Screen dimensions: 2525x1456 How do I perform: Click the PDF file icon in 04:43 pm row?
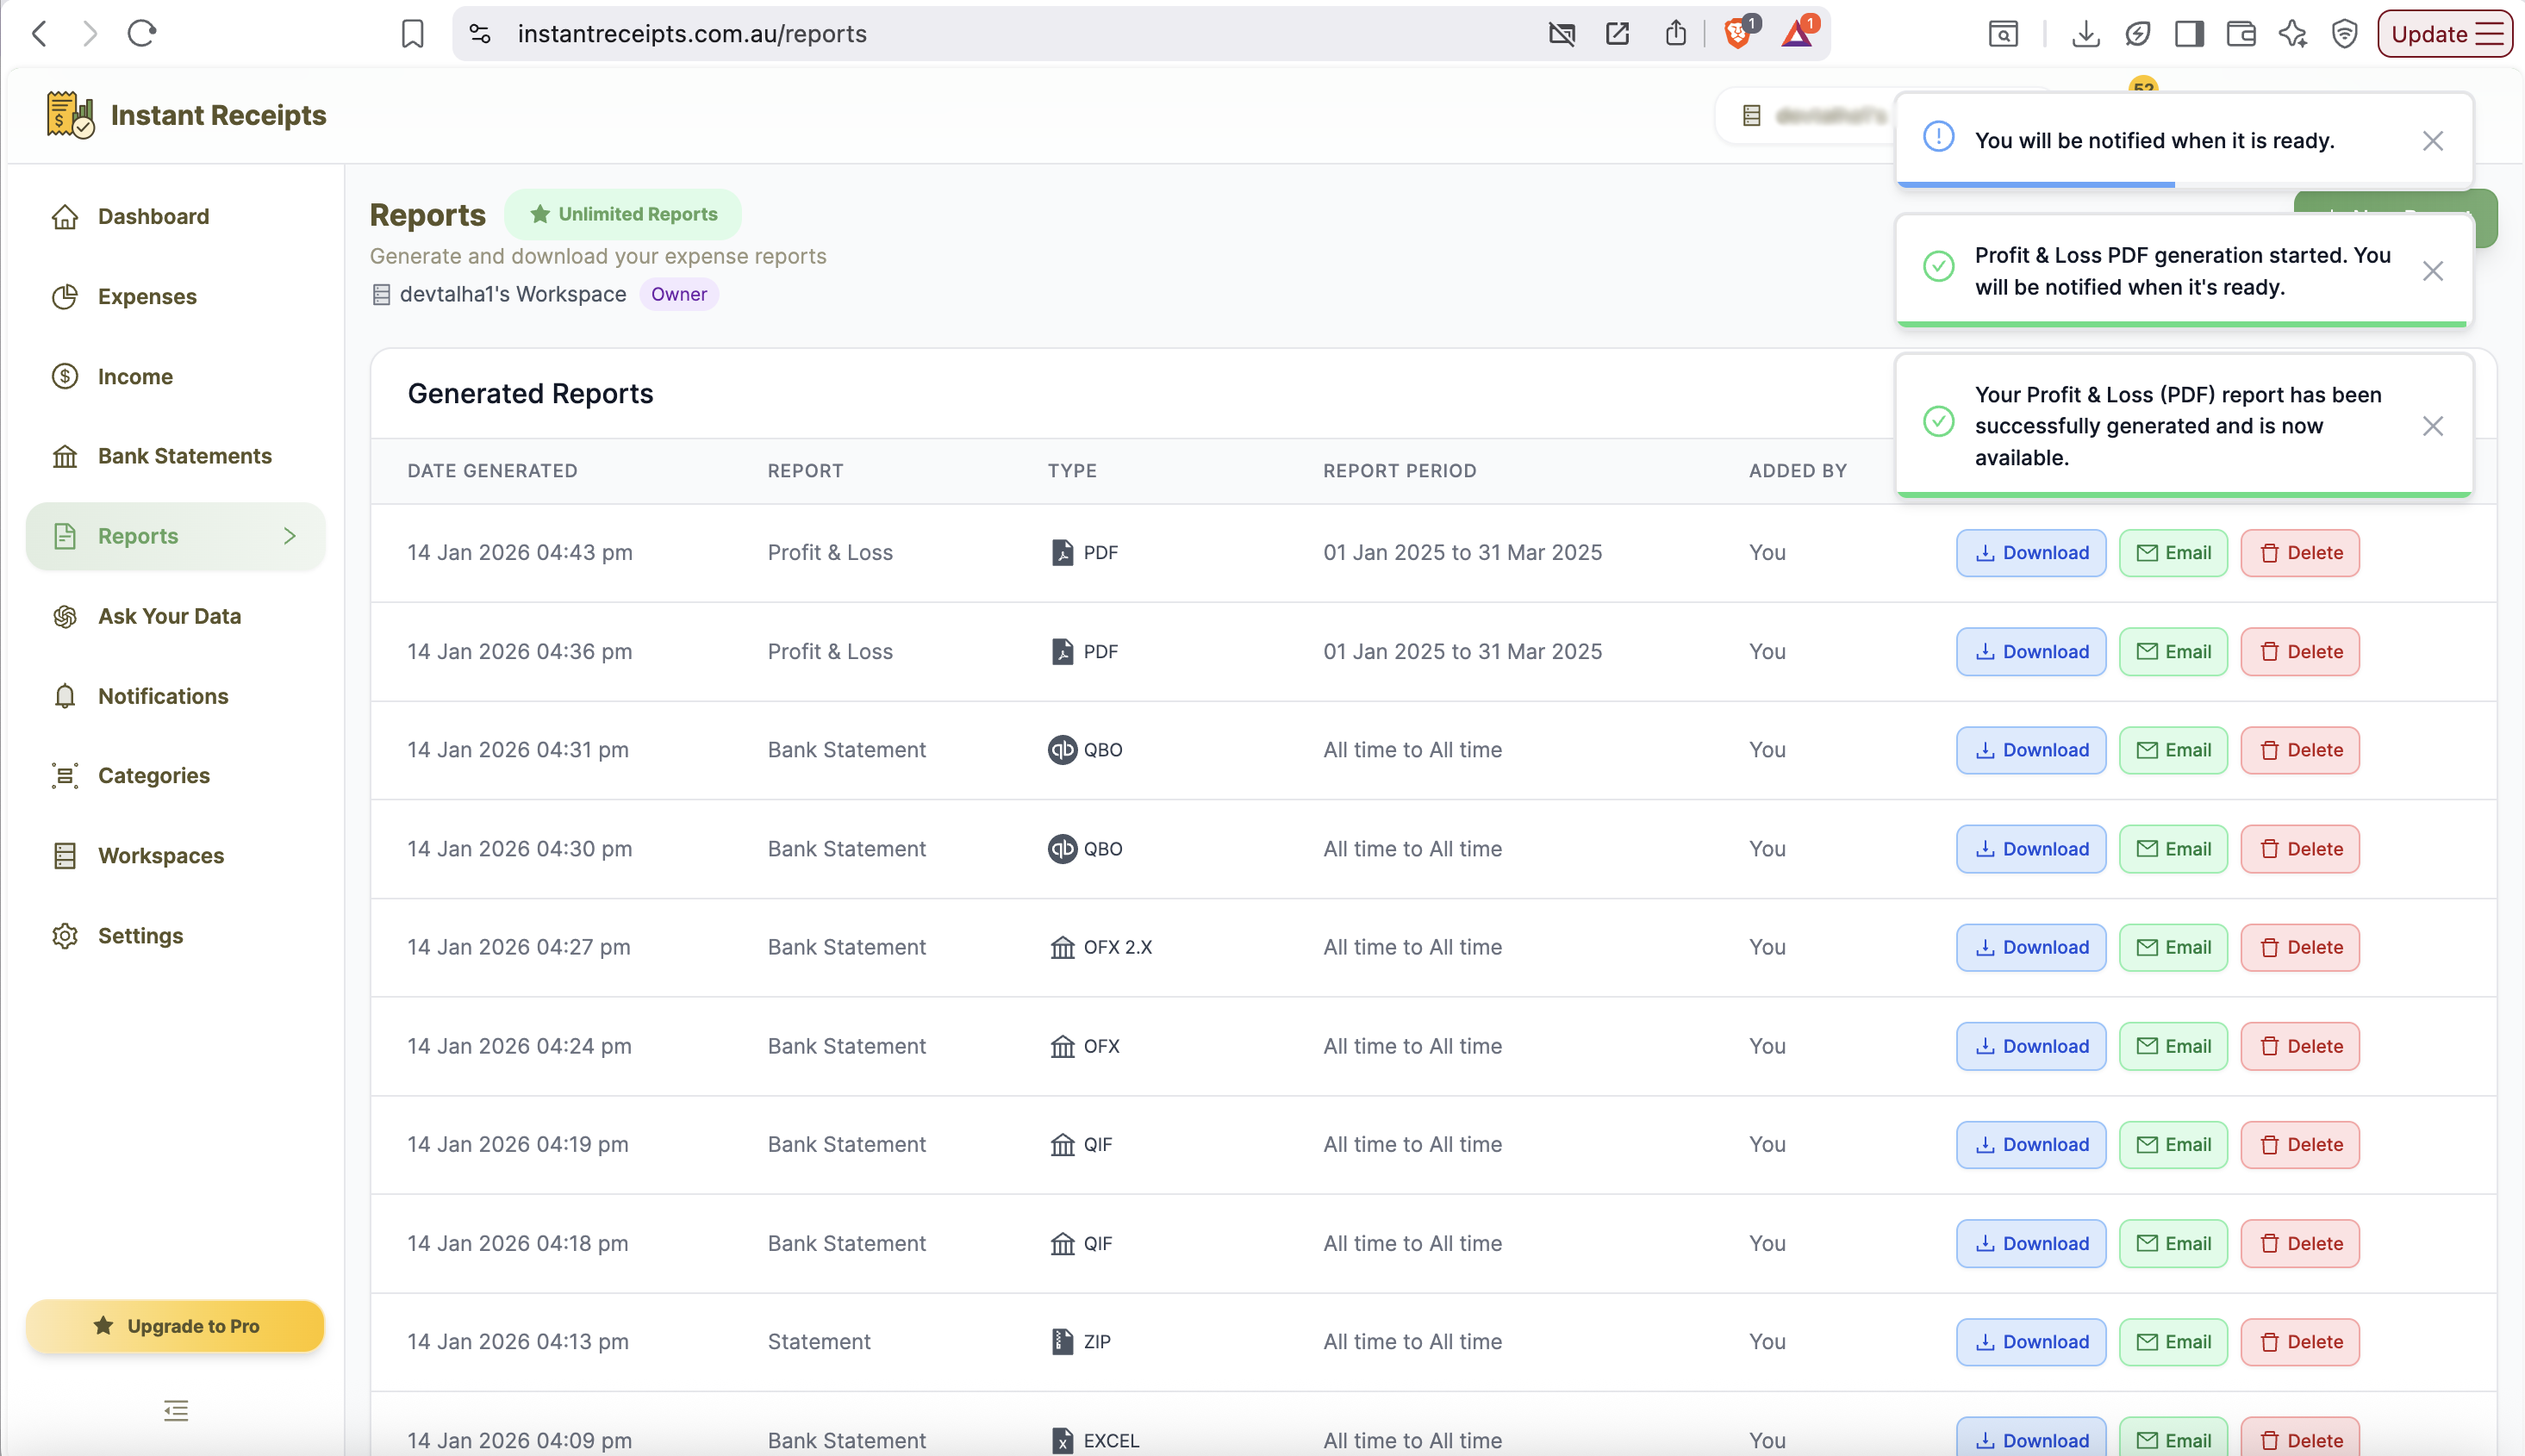1062,552
